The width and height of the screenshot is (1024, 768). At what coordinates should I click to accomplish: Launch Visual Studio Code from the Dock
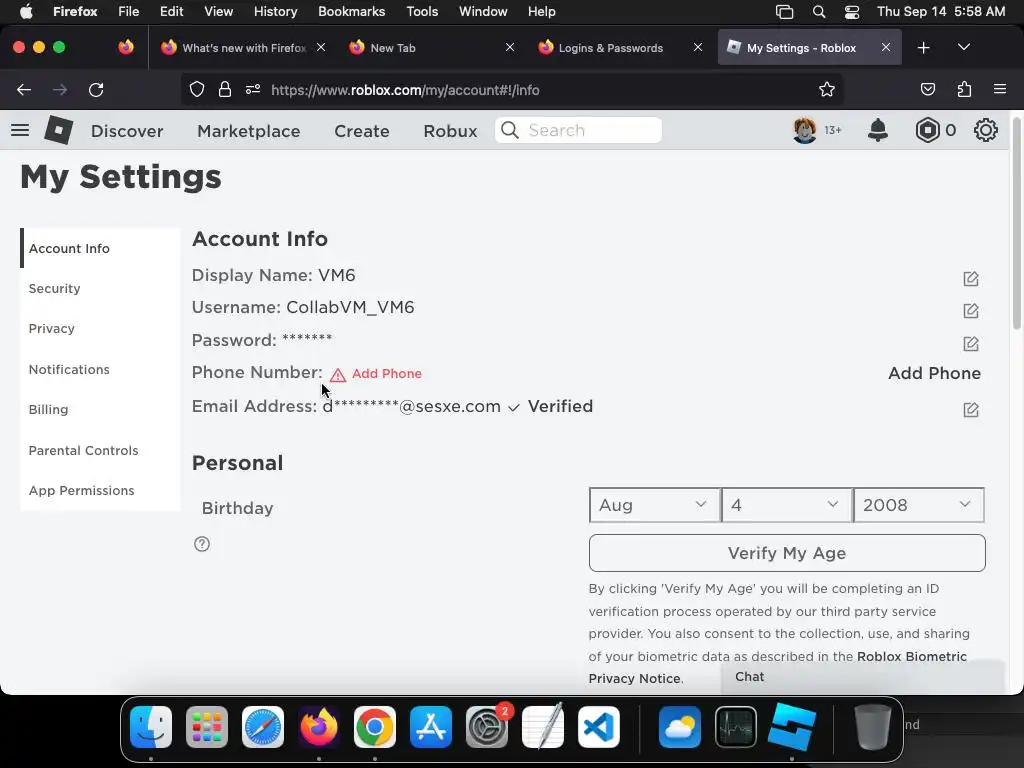(599, 727)
